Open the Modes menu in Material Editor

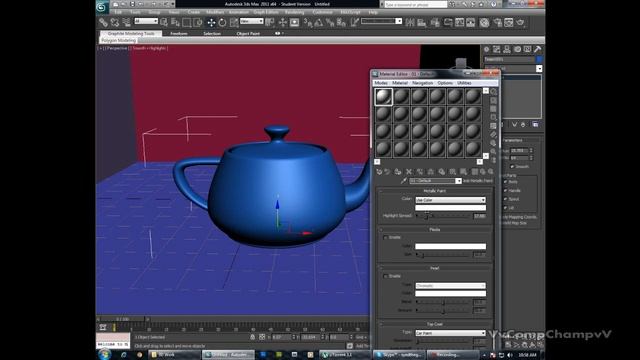(381, 83)
